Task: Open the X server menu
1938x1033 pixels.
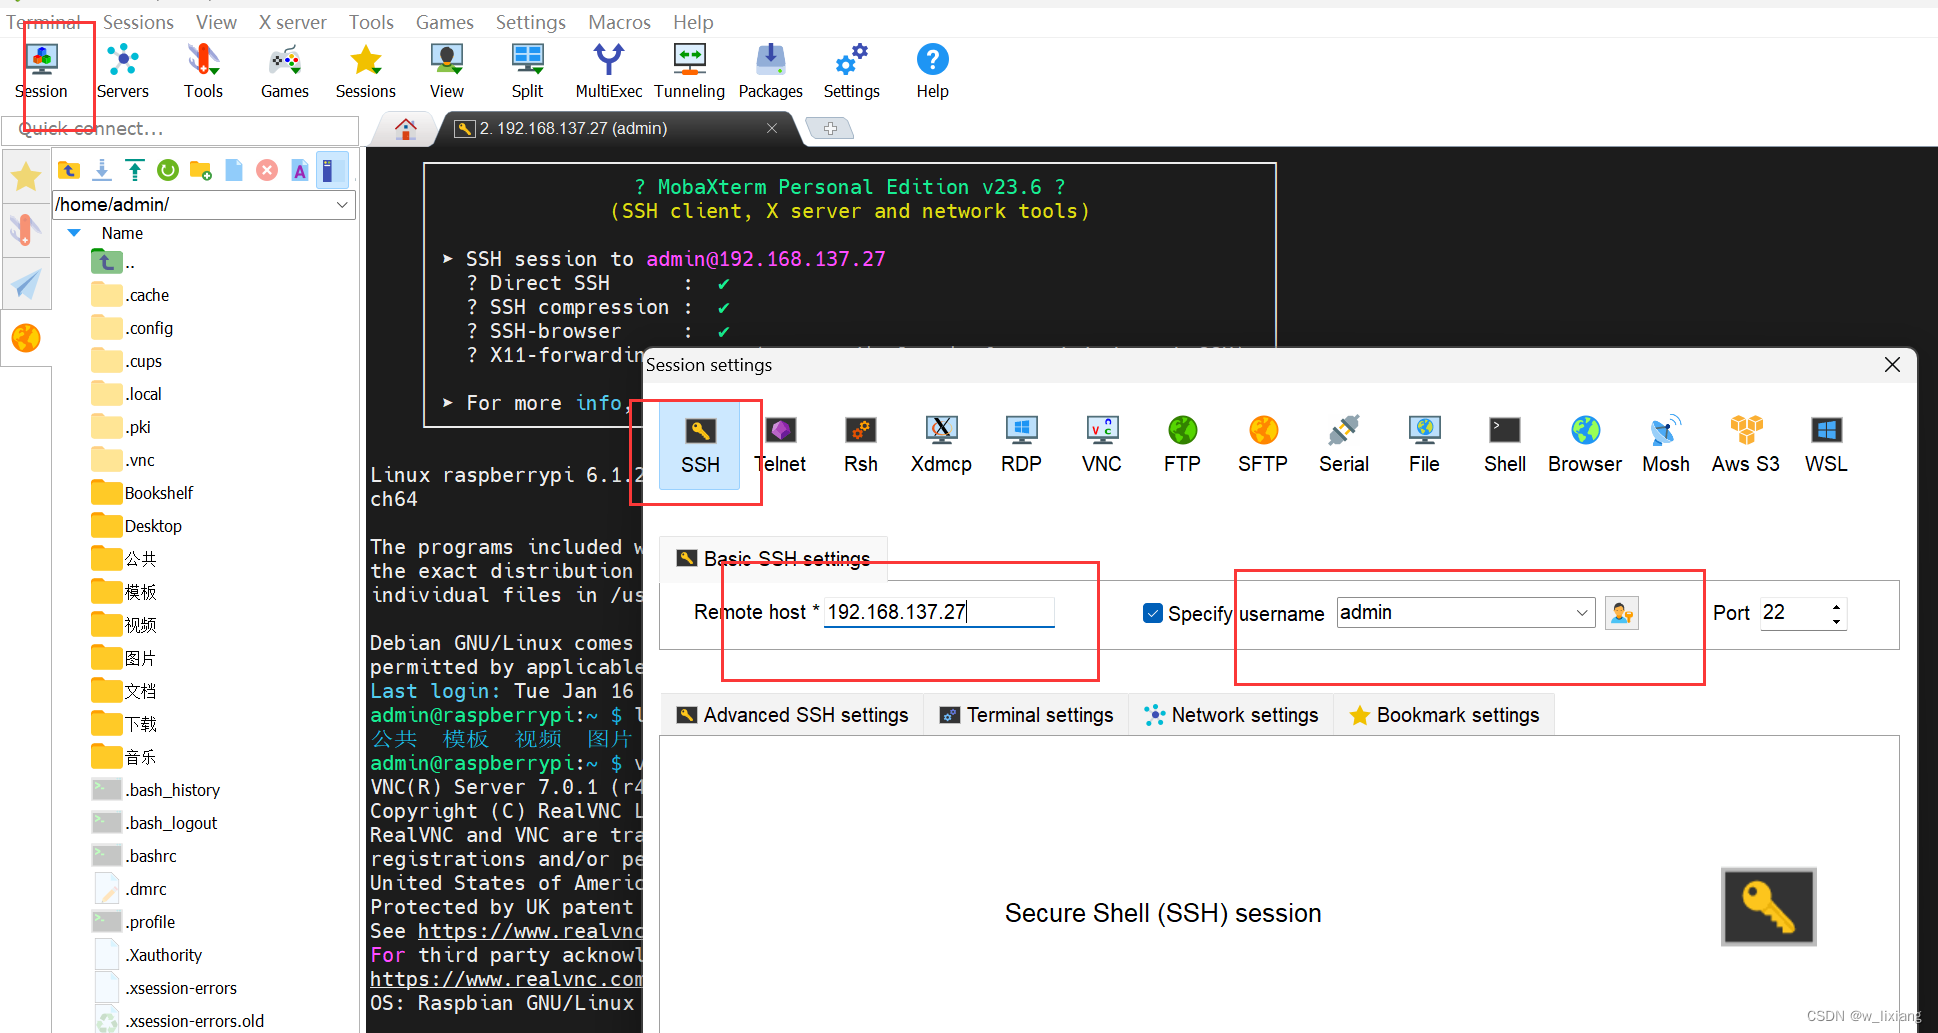Action: point(292,22)
